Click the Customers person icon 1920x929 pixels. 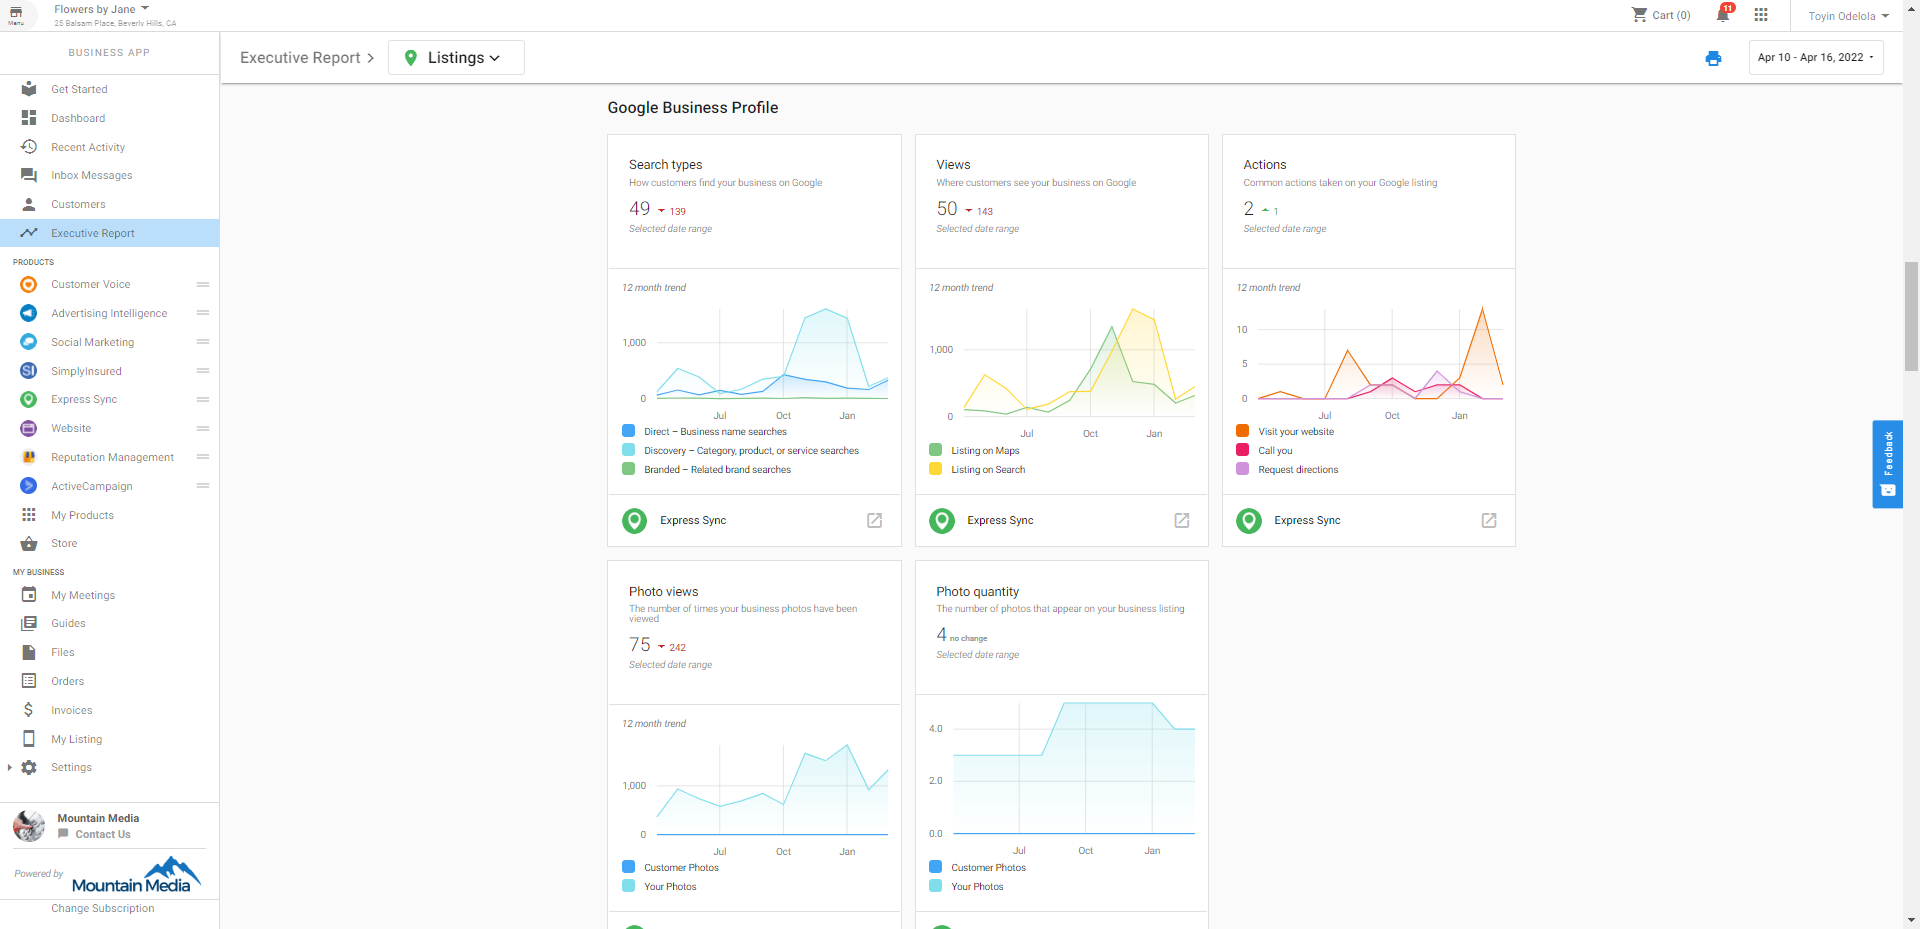coord(29,204)
